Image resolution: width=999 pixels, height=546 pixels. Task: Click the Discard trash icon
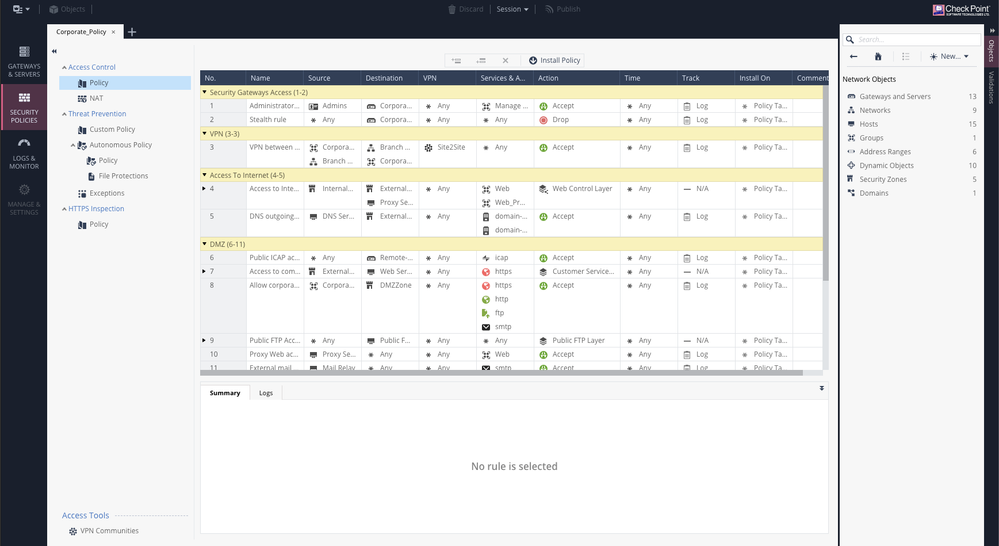(450, 9)
